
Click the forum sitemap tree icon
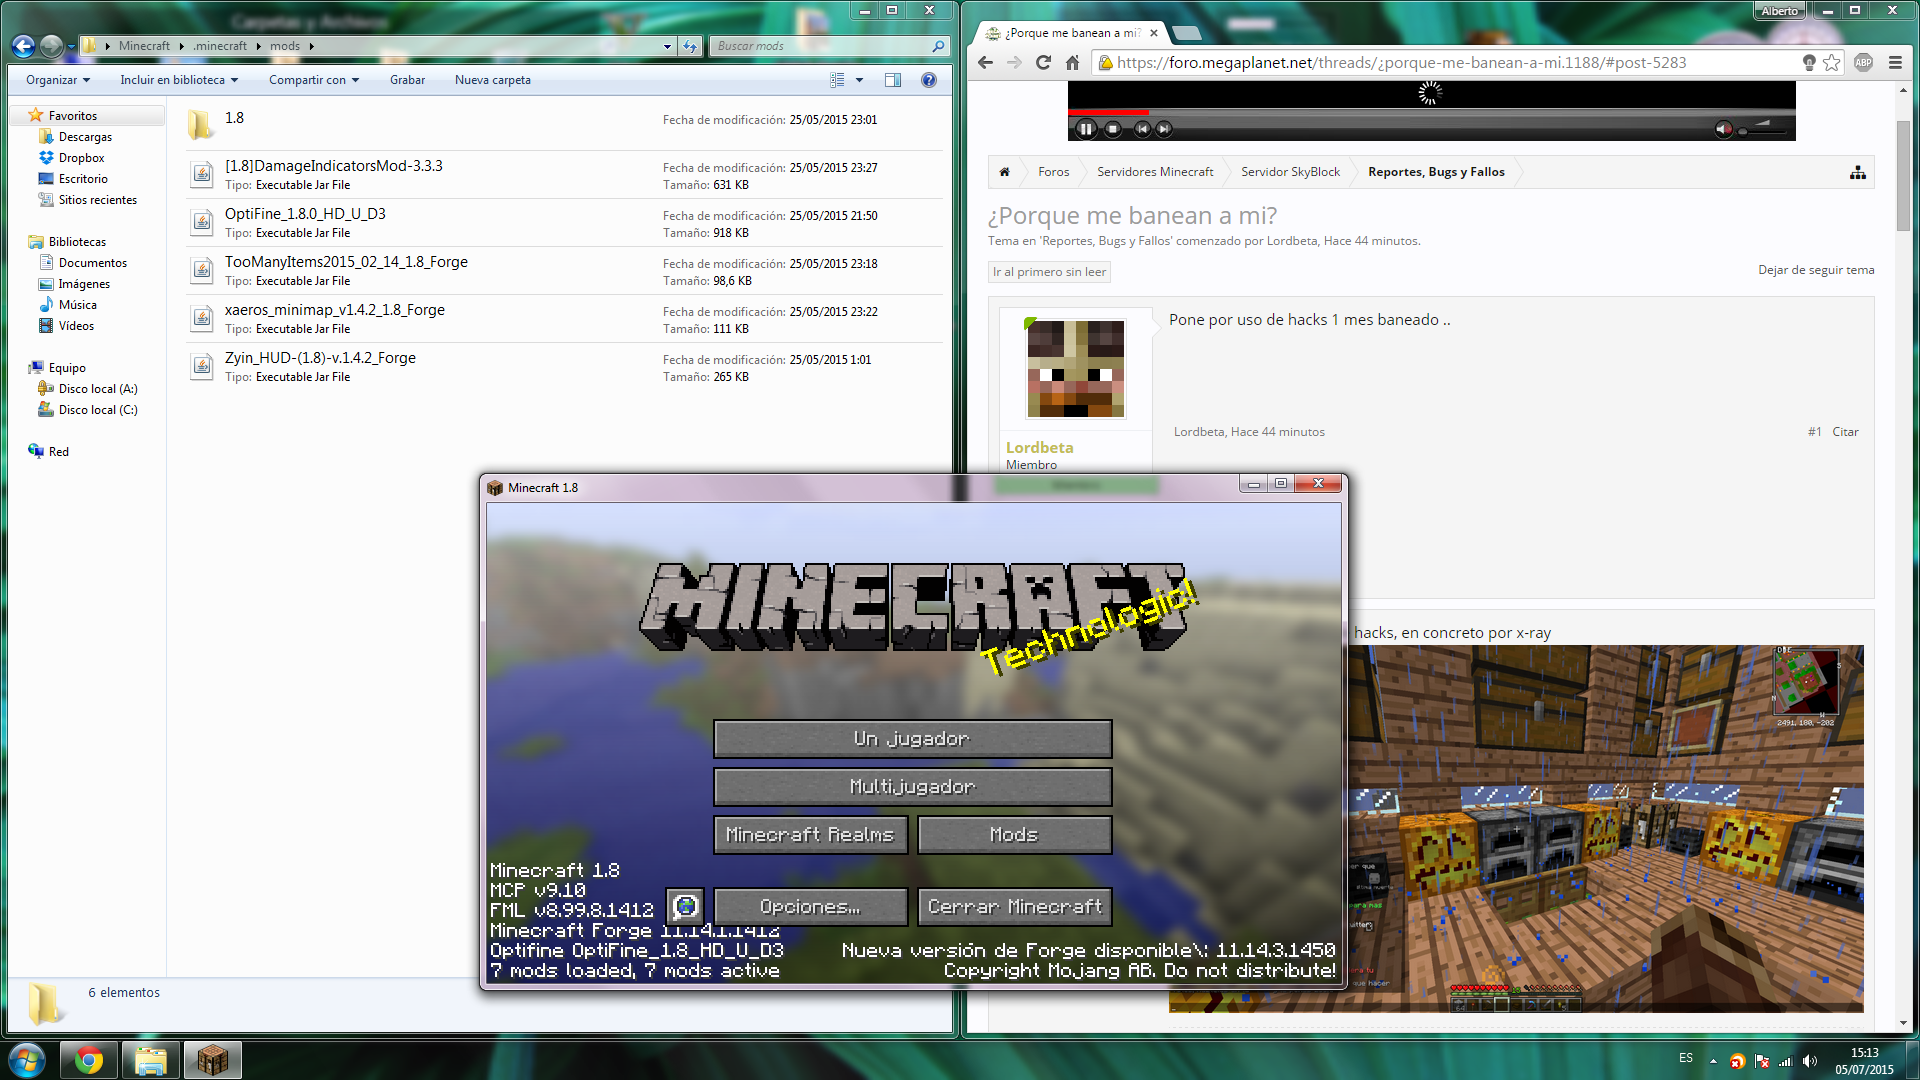[1857, 172]
